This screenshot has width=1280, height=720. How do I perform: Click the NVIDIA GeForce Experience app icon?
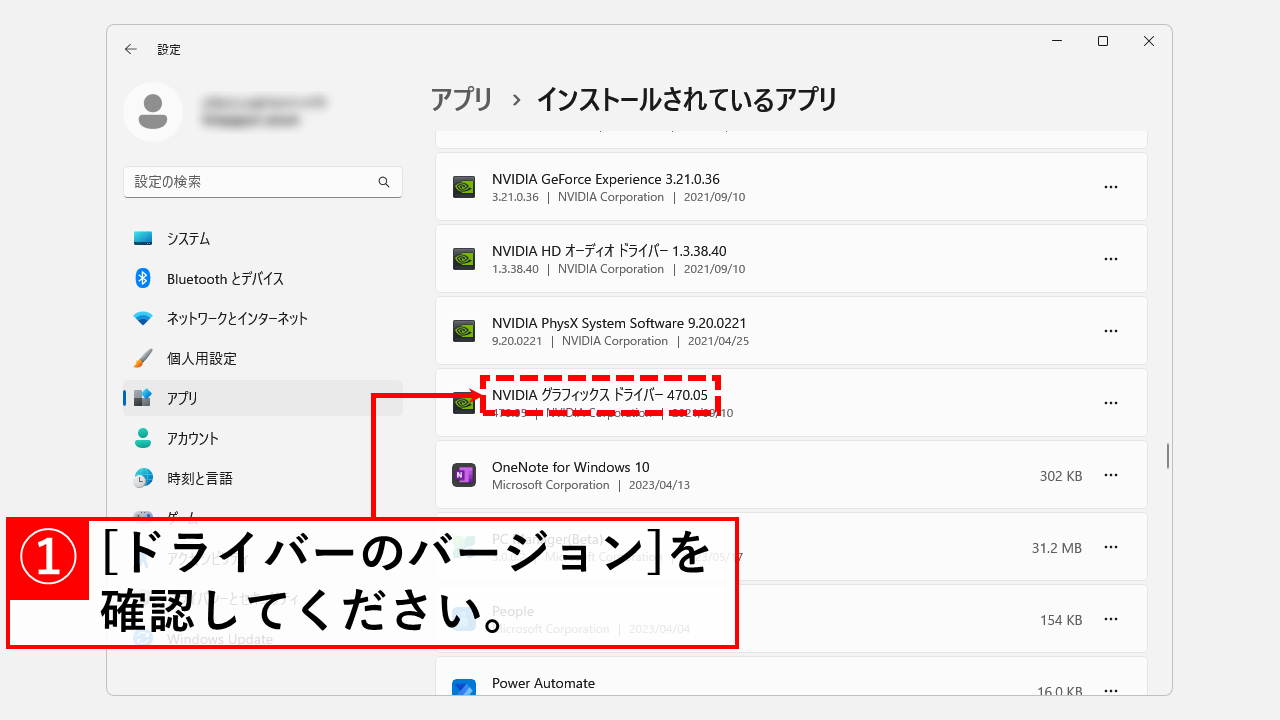click(x=463, y=187)
